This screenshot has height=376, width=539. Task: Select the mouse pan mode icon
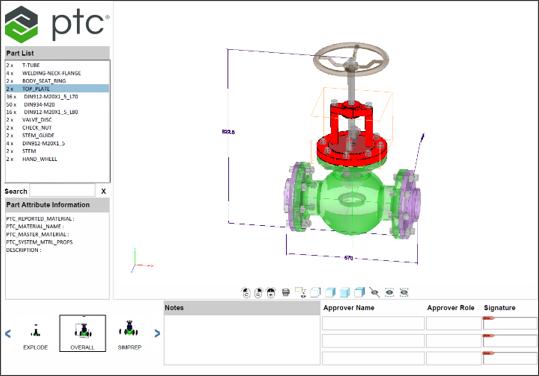[x=271, y=292]
